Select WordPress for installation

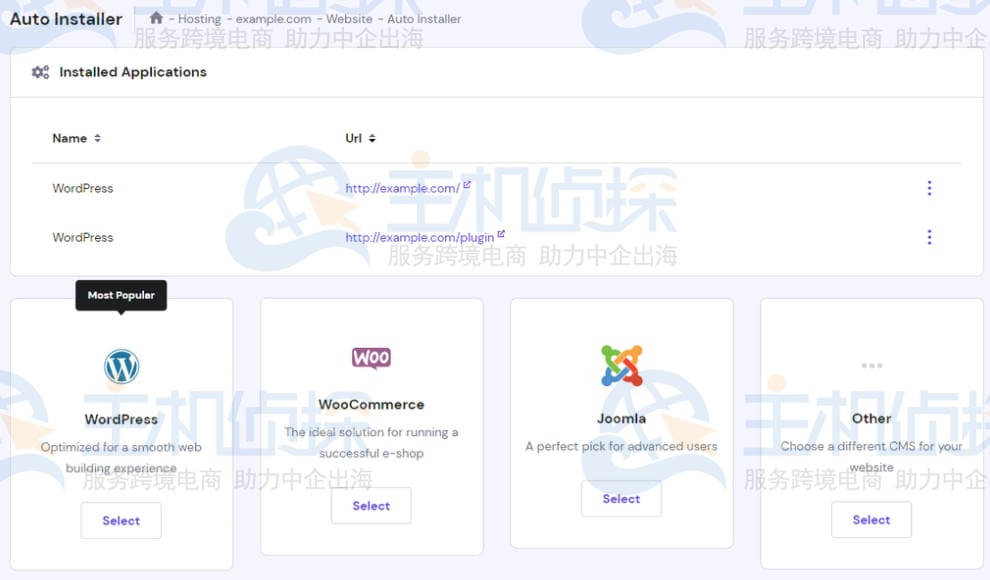121,520
